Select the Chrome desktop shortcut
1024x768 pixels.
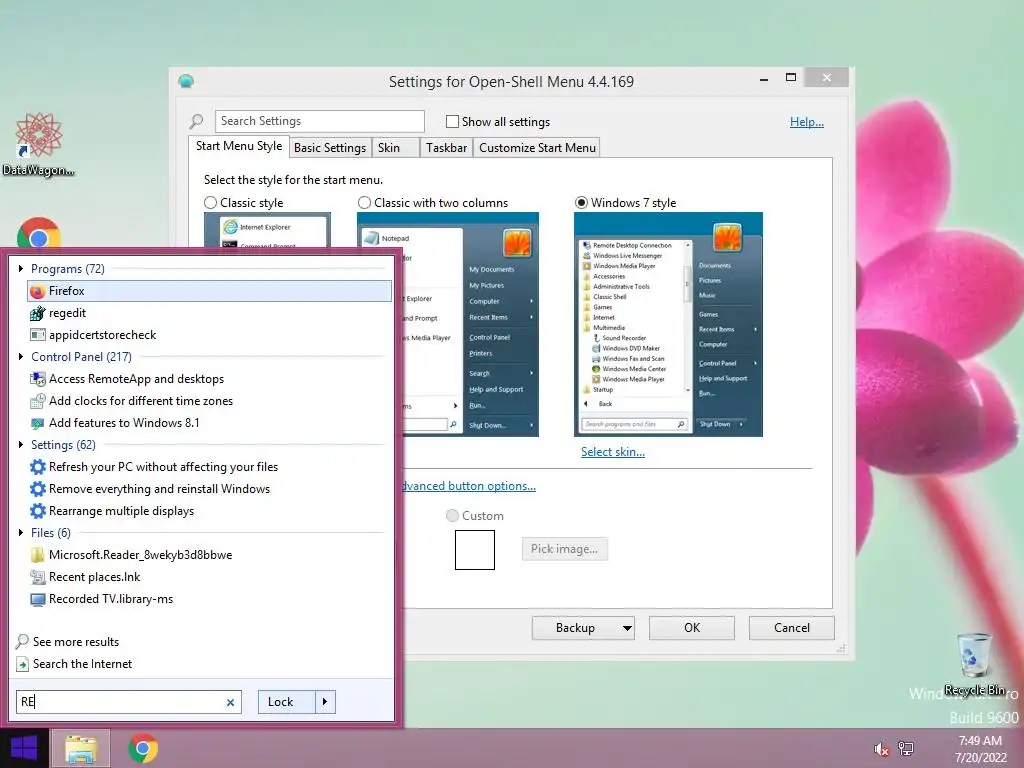39,232
